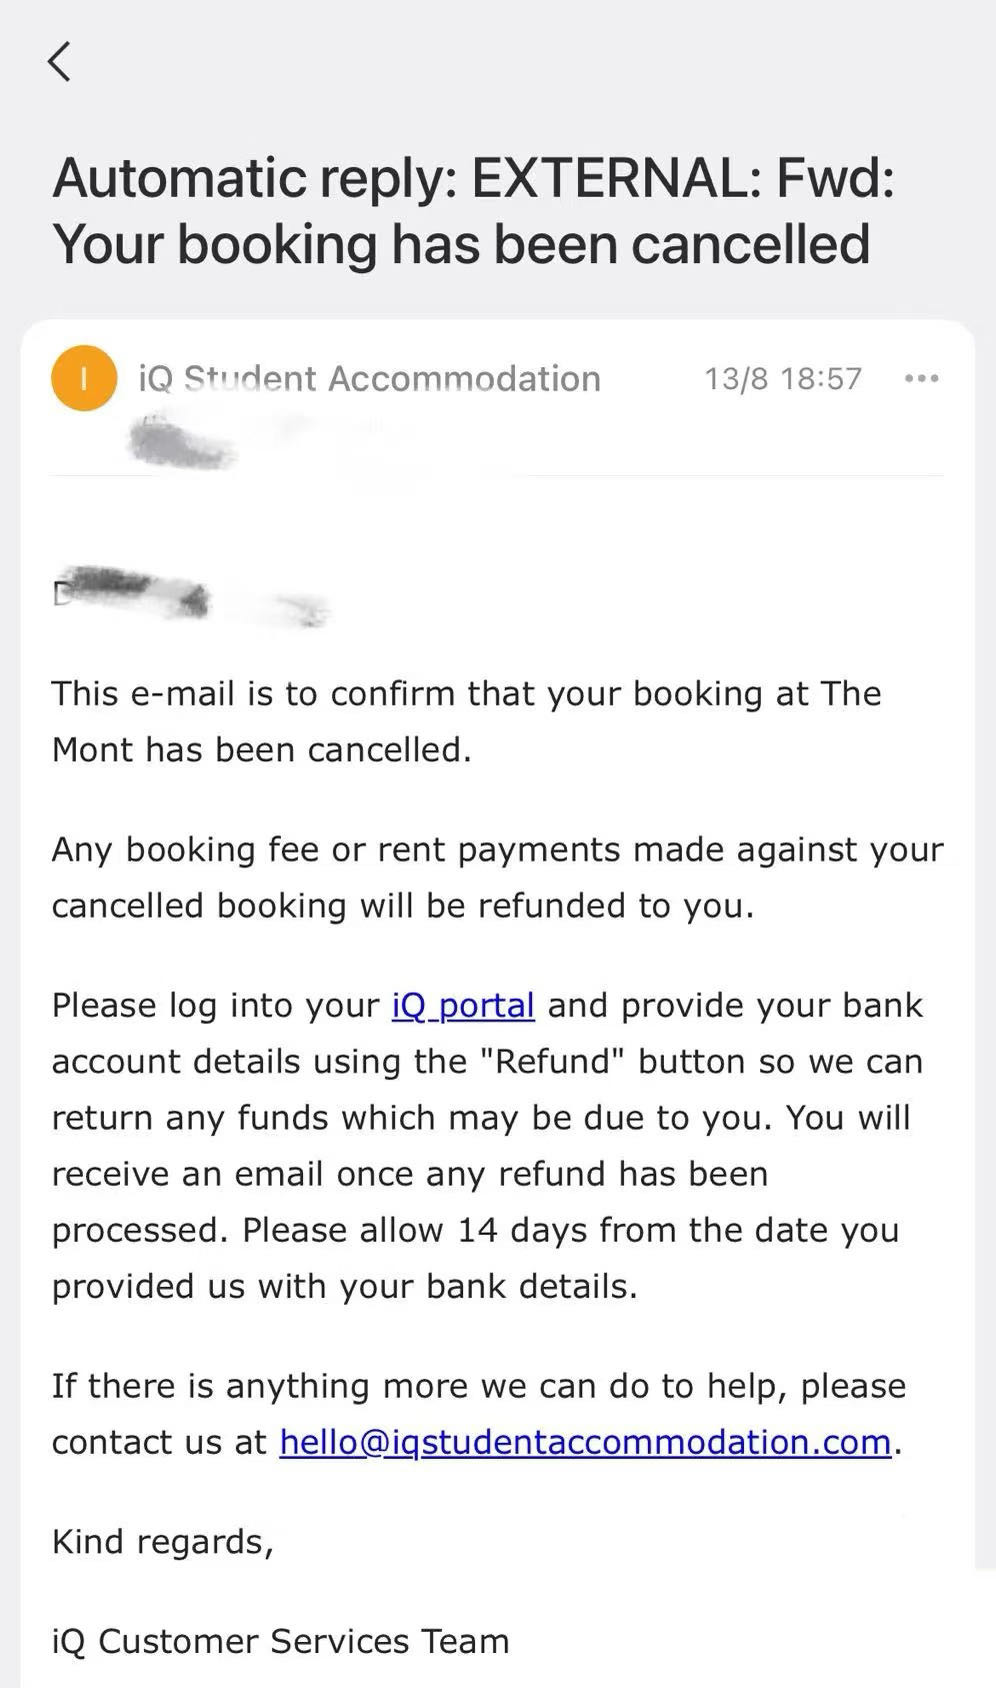Tap the booking cancelled confirmation paragraph
This screenshot has width=996, height=1688.
466,721
